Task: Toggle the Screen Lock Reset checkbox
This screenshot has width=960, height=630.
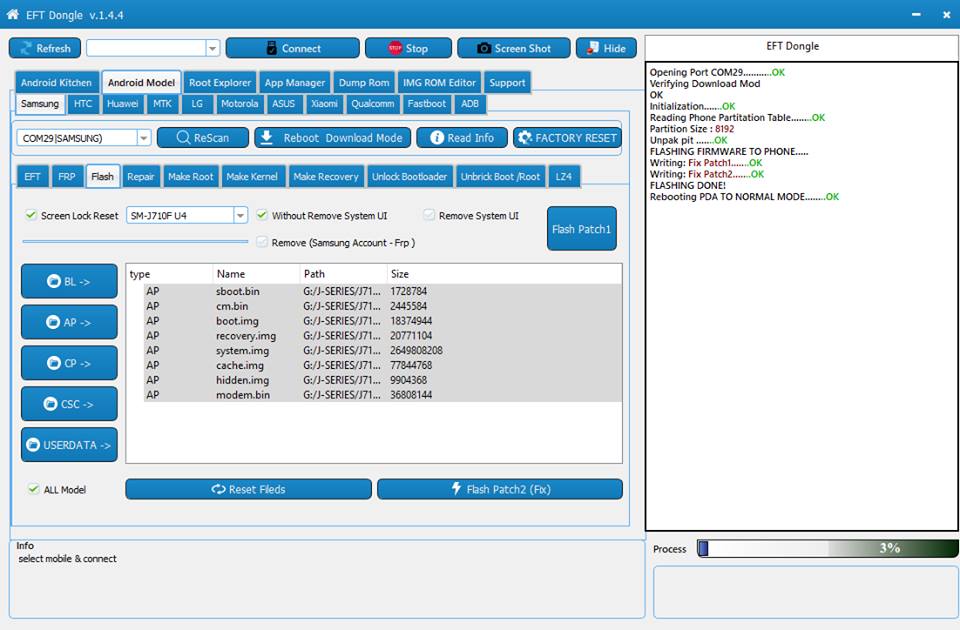Action: [31, 215]
